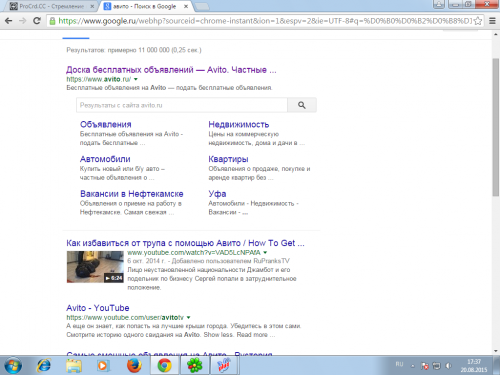Close the Google search tab
The image size is (500, 375).
[186, 6]
